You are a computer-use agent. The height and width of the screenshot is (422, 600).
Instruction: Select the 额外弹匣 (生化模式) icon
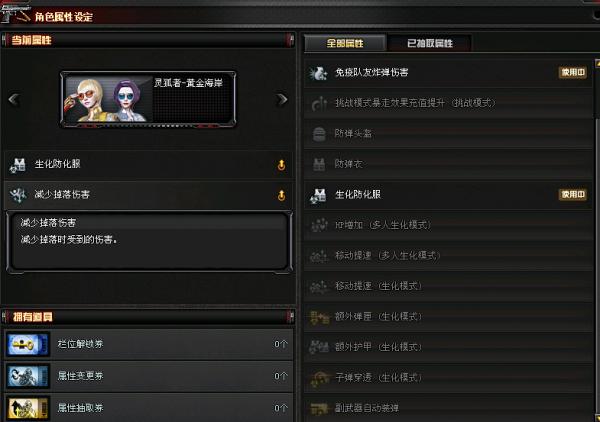[319, 317]
